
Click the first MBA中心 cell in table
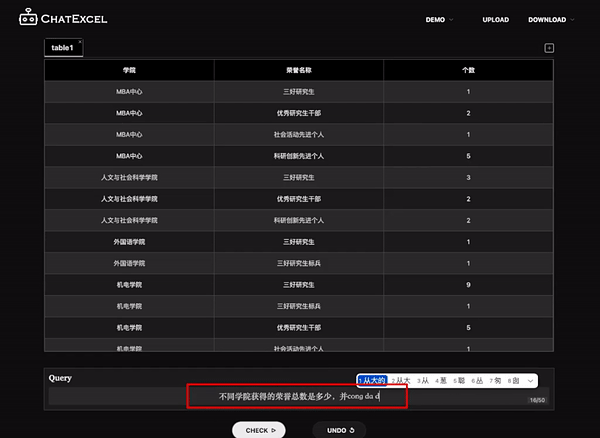coord(129,92)
